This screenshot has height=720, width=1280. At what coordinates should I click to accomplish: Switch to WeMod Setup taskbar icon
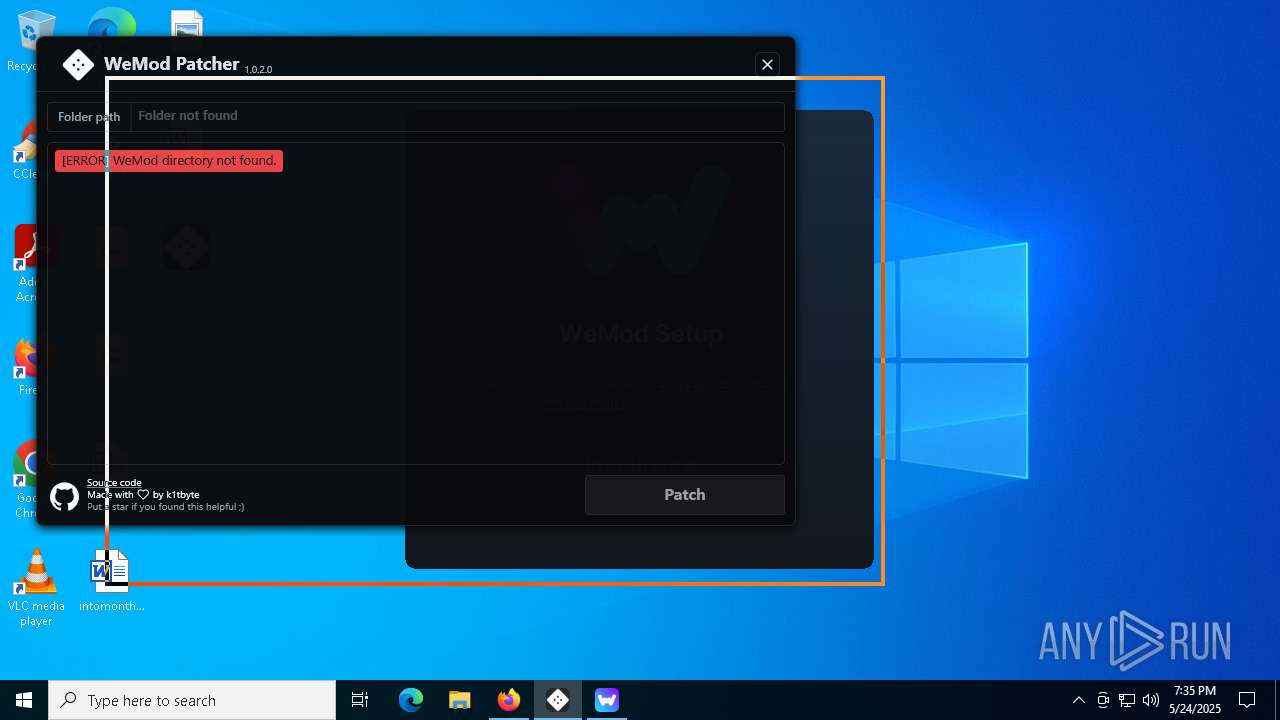607,700
